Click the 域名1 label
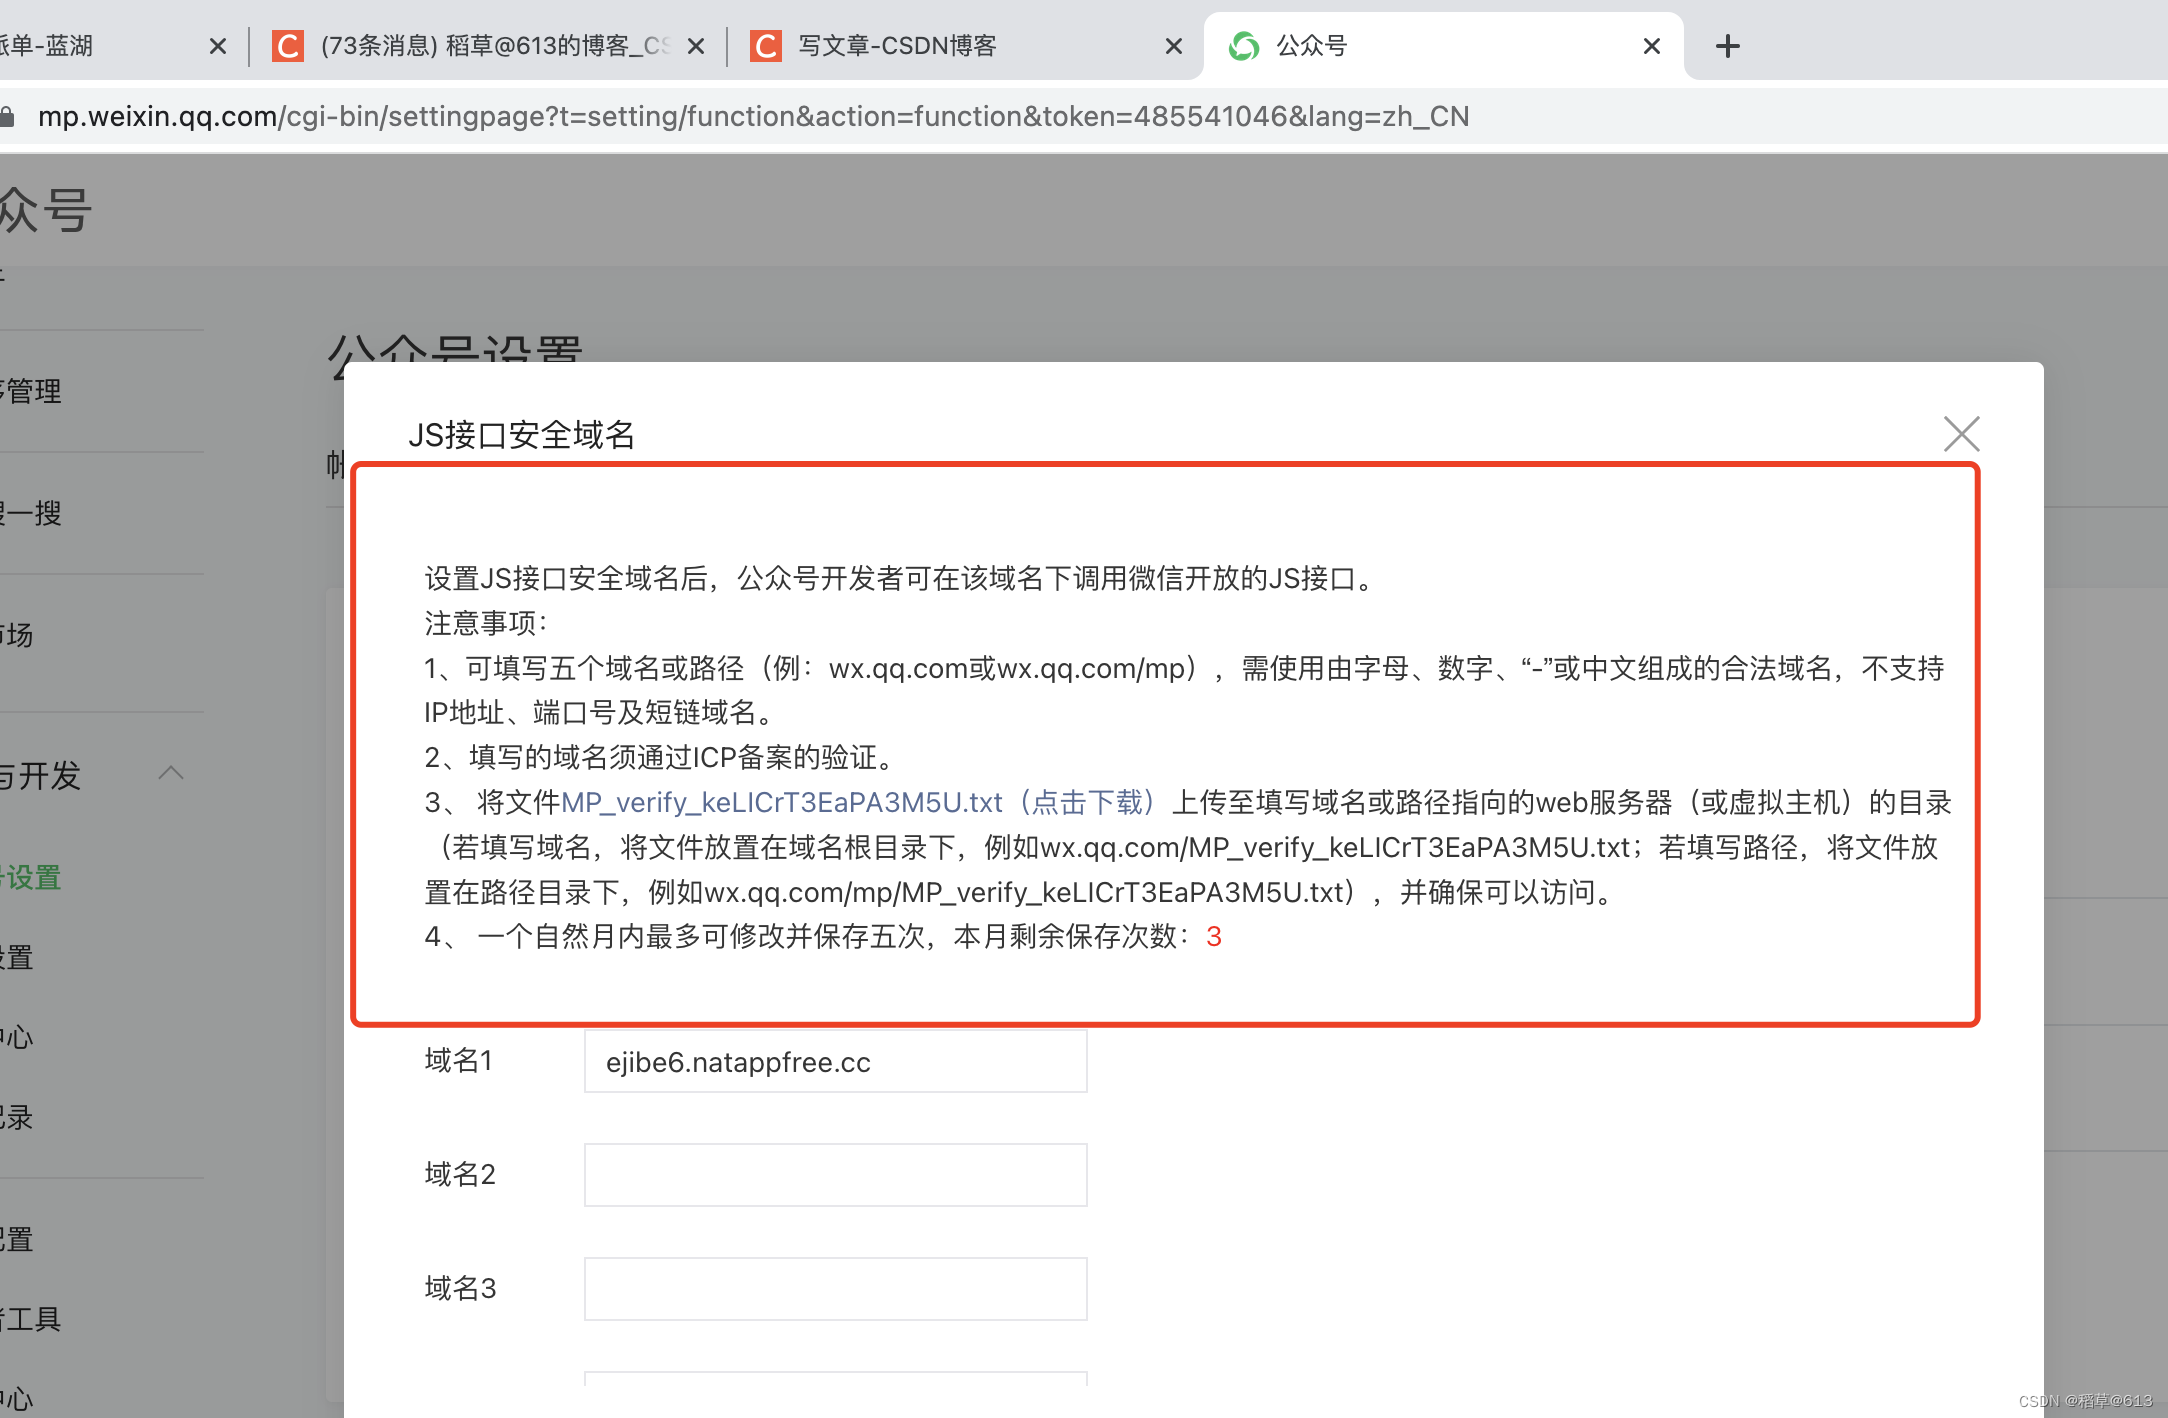 (x=459, y=1060)
